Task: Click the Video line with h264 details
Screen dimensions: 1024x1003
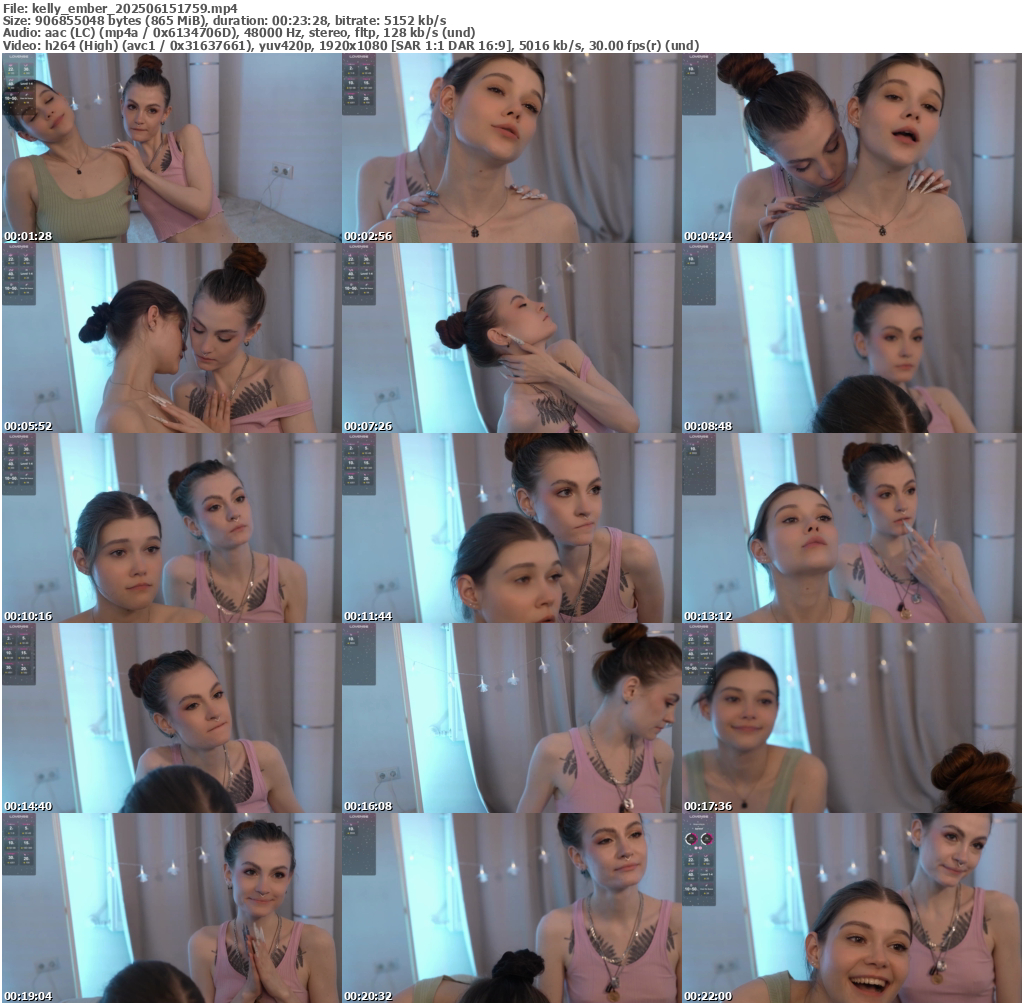Action: coord(351,46)
